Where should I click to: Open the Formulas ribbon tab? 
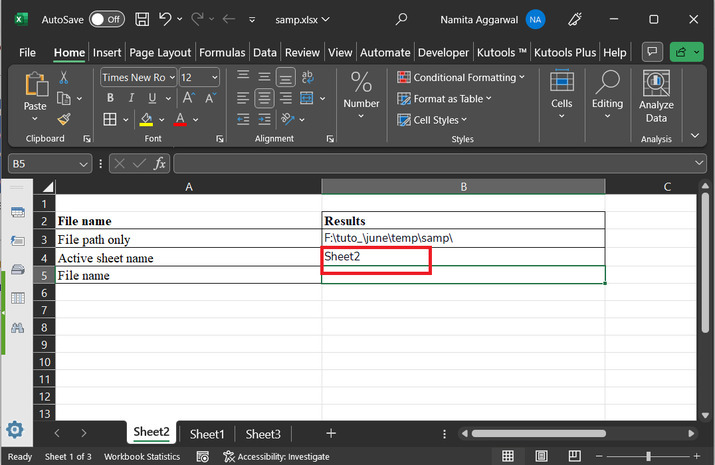[x=221, y=52]
